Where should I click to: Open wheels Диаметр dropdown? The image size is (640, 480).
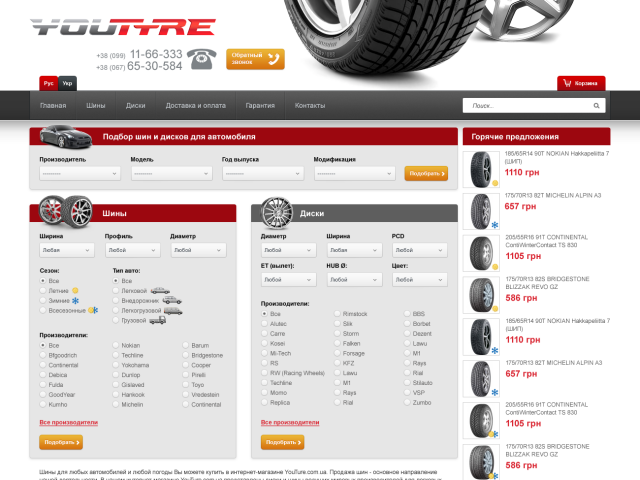pos(288,250)
